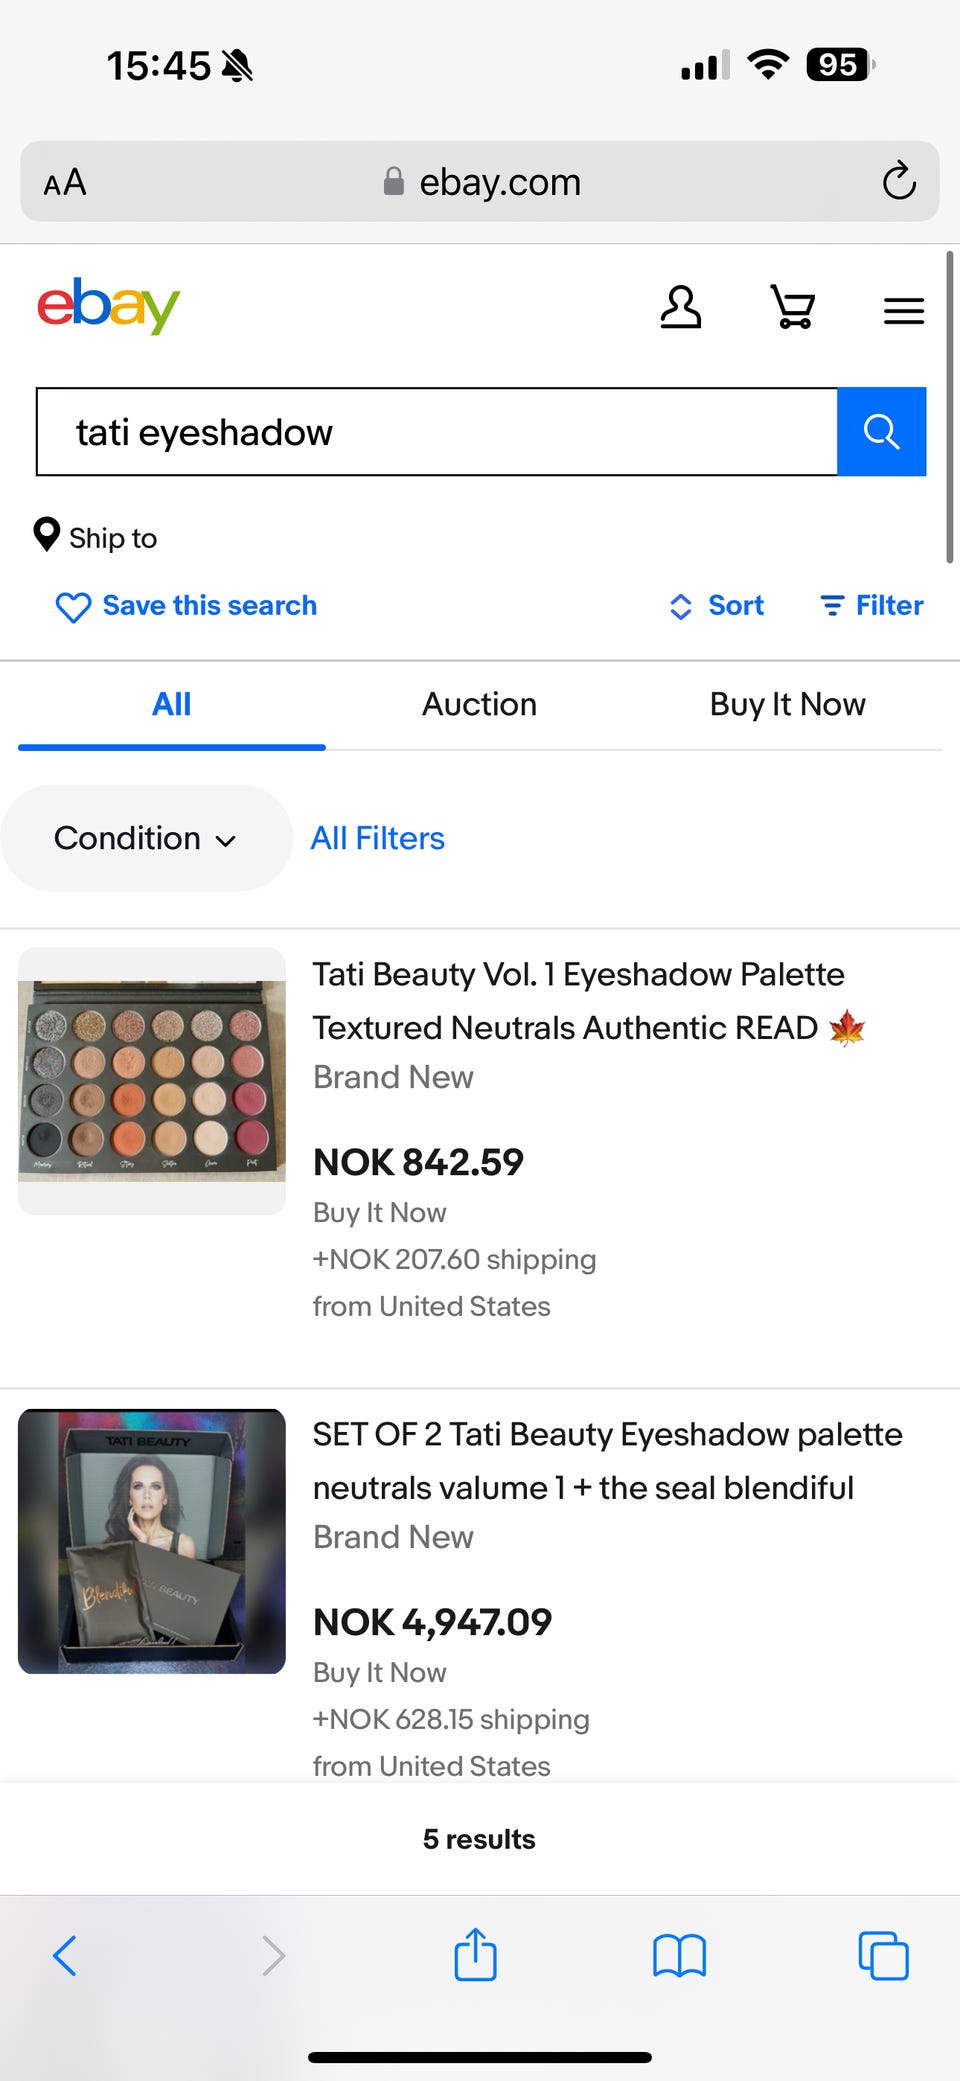Screen dimensions: 960x2081
Task: Open the hamburger menu
Action: tap(903, 311)
